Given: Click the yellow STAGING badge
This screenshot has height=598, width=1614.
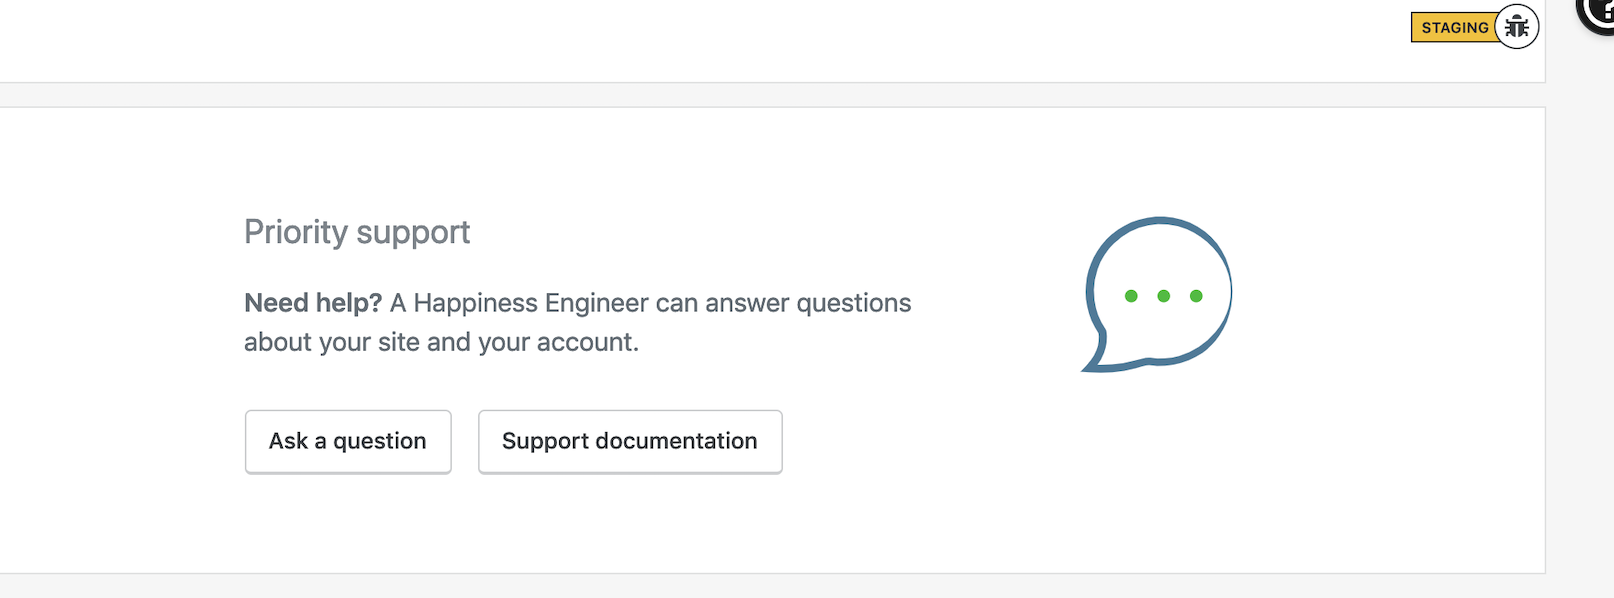Looking at the screenshot, I should pos(1454,28).
